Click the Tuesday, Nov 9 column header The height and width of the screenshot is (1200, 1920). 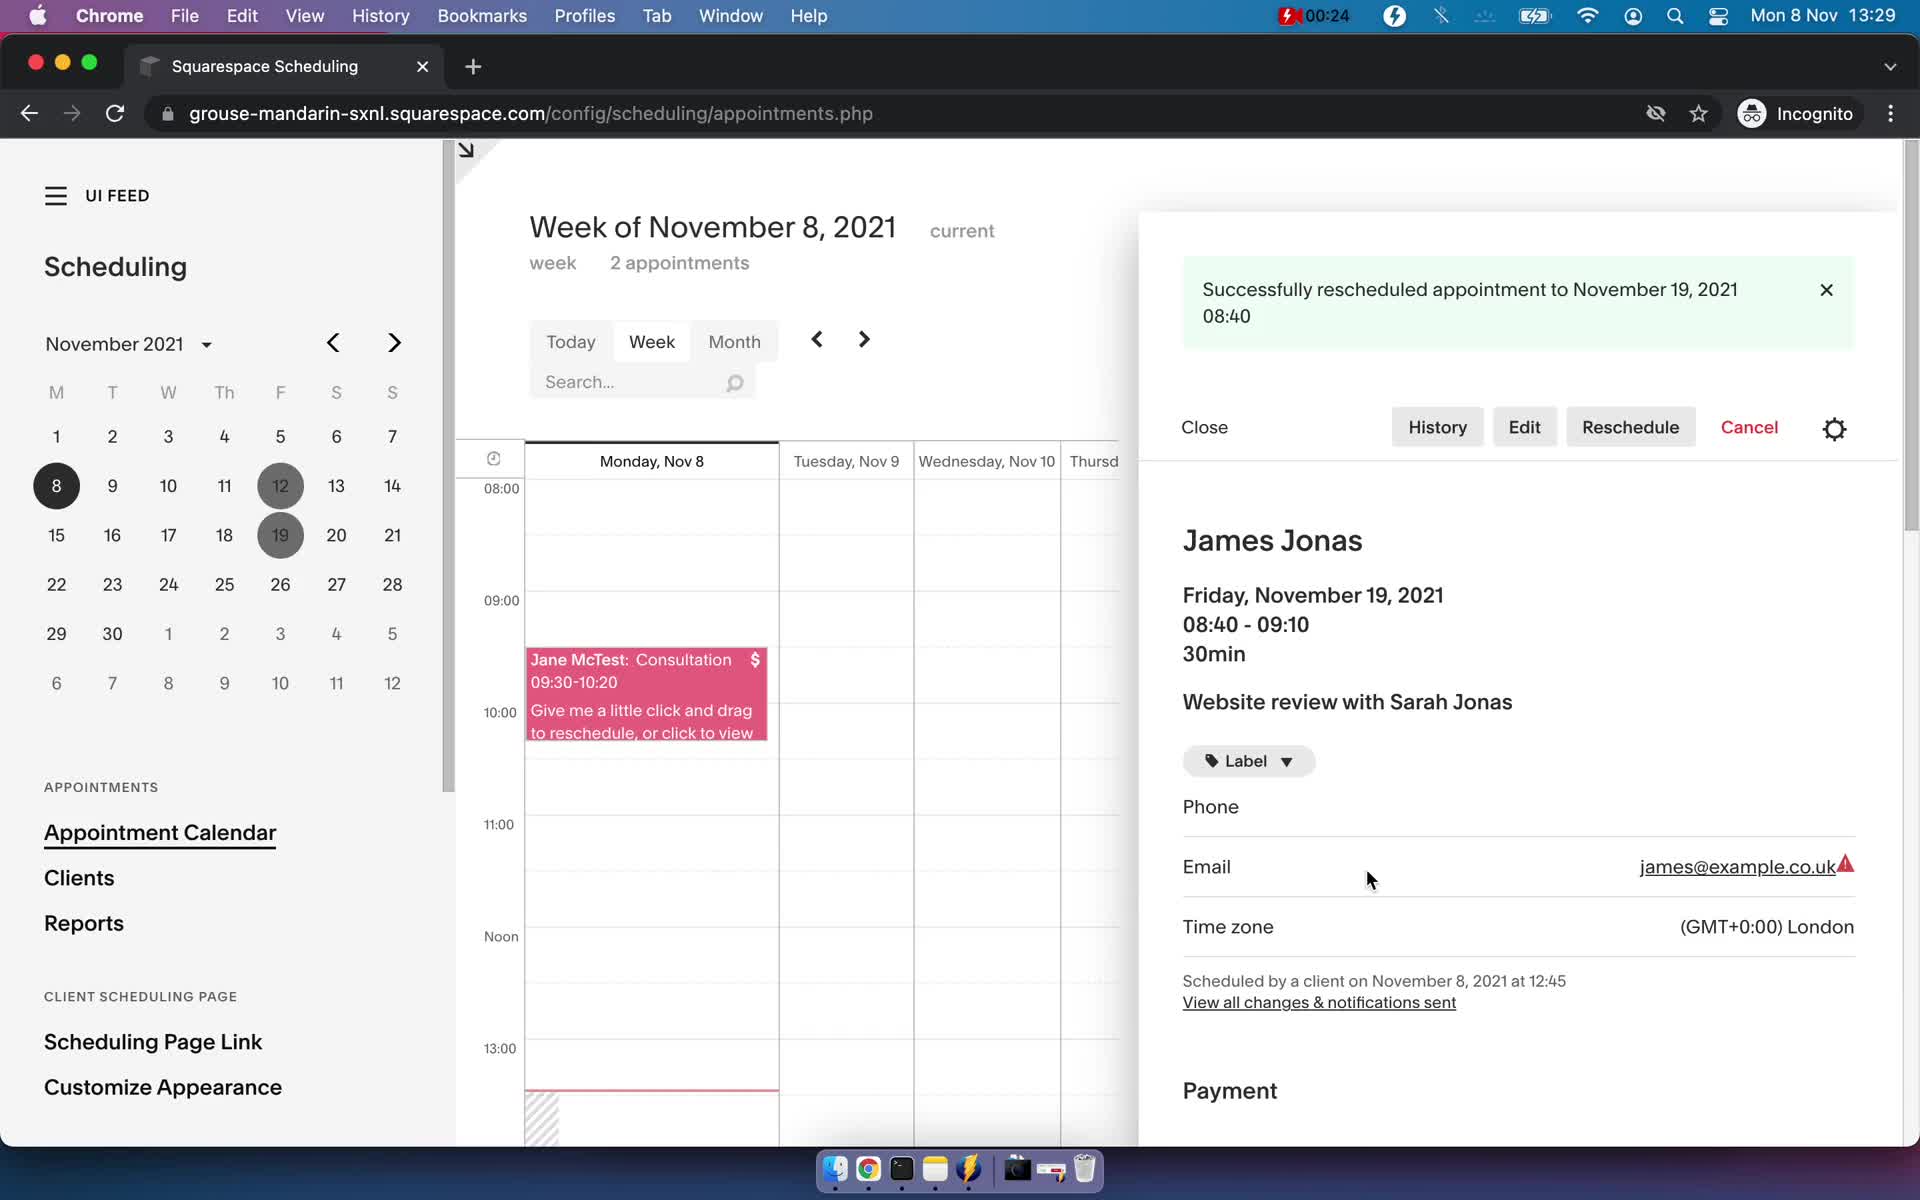(846, 461)
